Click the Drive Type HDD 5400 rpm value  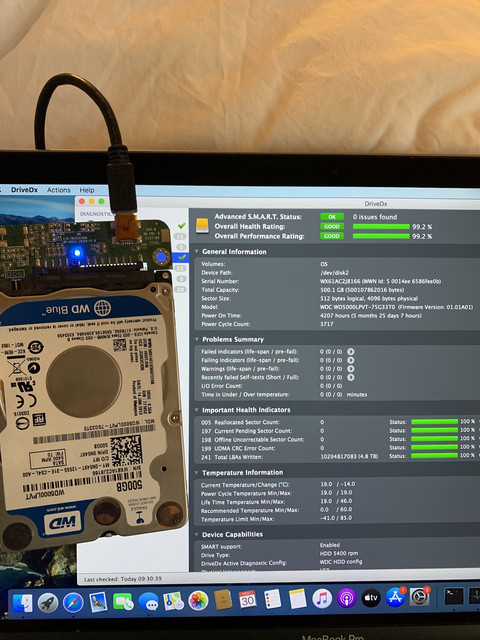pyautogui.click(x=339, y=553)
